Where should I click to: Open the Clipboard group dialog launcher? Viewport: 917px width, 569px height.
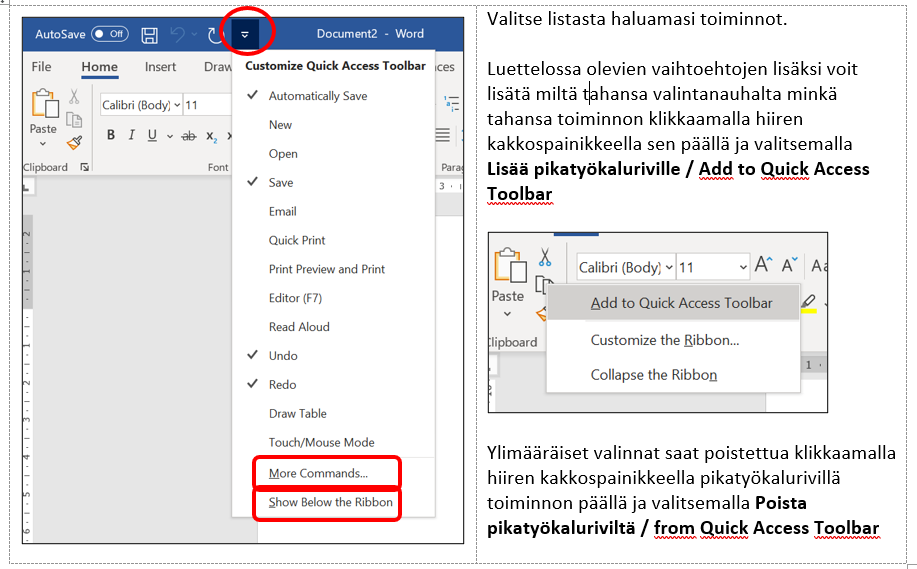[x=84, y=168]
